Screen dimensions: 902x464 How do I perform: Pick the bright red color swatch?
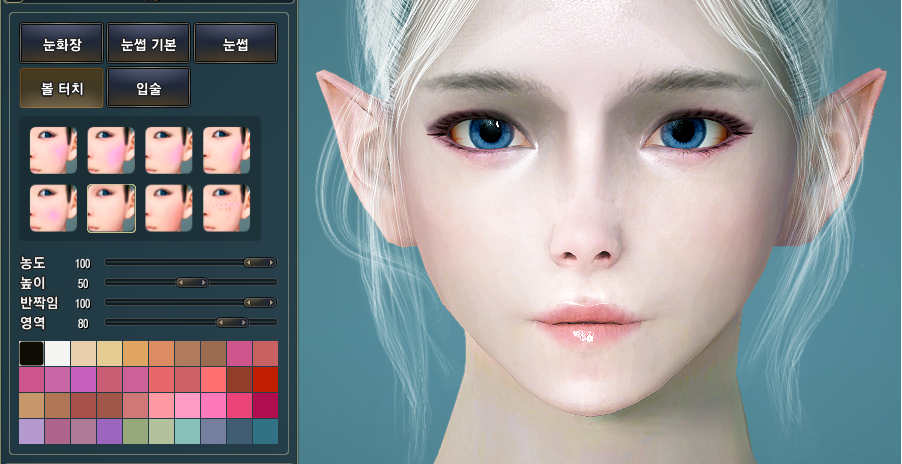pos(265,379)
